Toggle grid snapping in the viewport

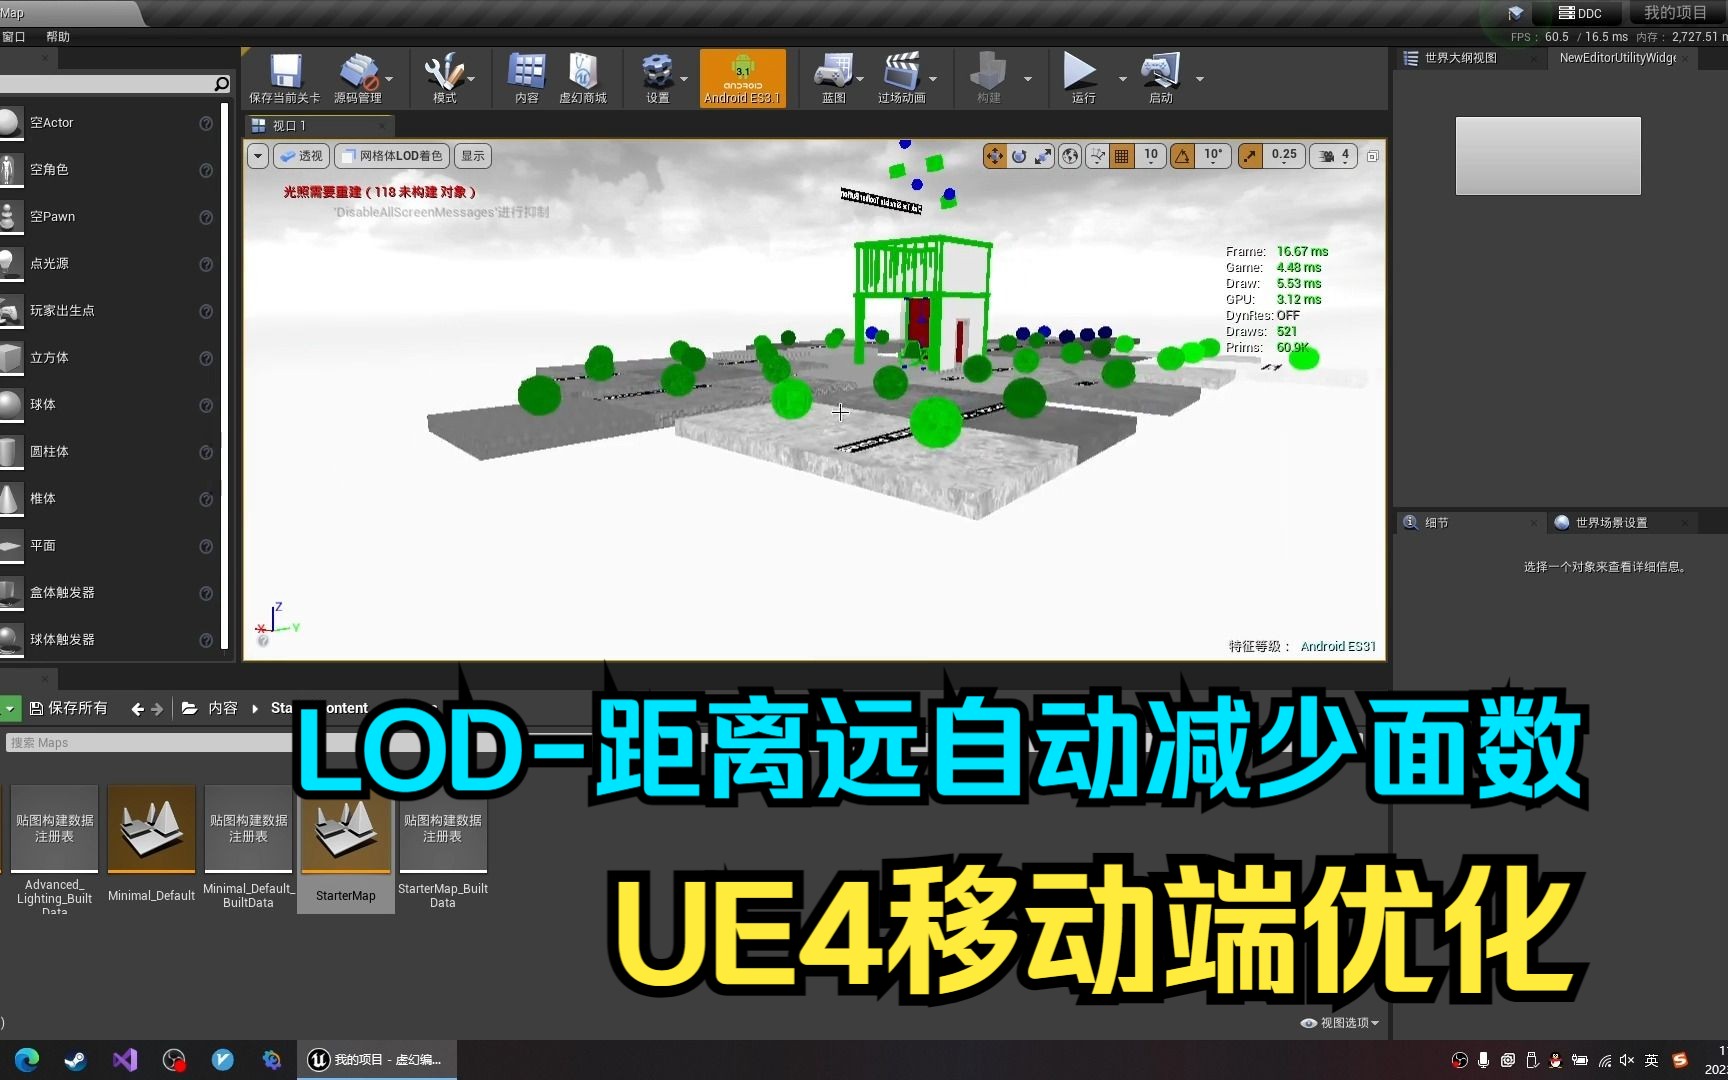(x=1122, y=156)
